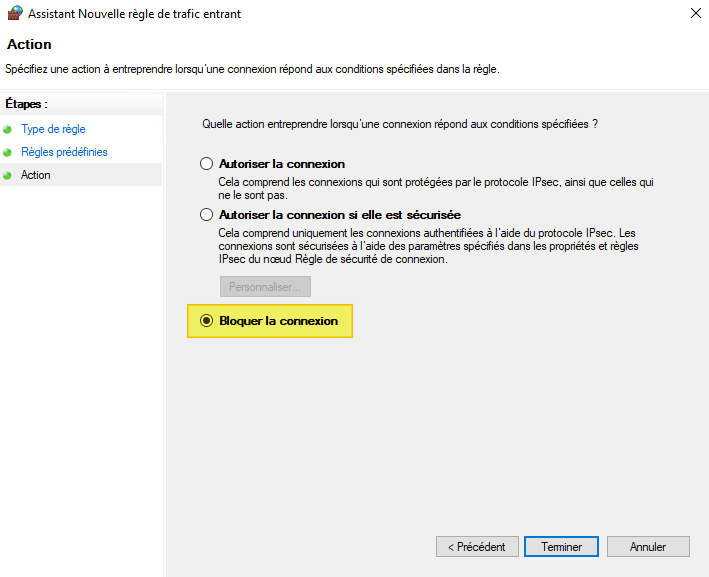Select the Bloquer la connexion radio button
The image size is (709, 577).
(x=207, y=321)
